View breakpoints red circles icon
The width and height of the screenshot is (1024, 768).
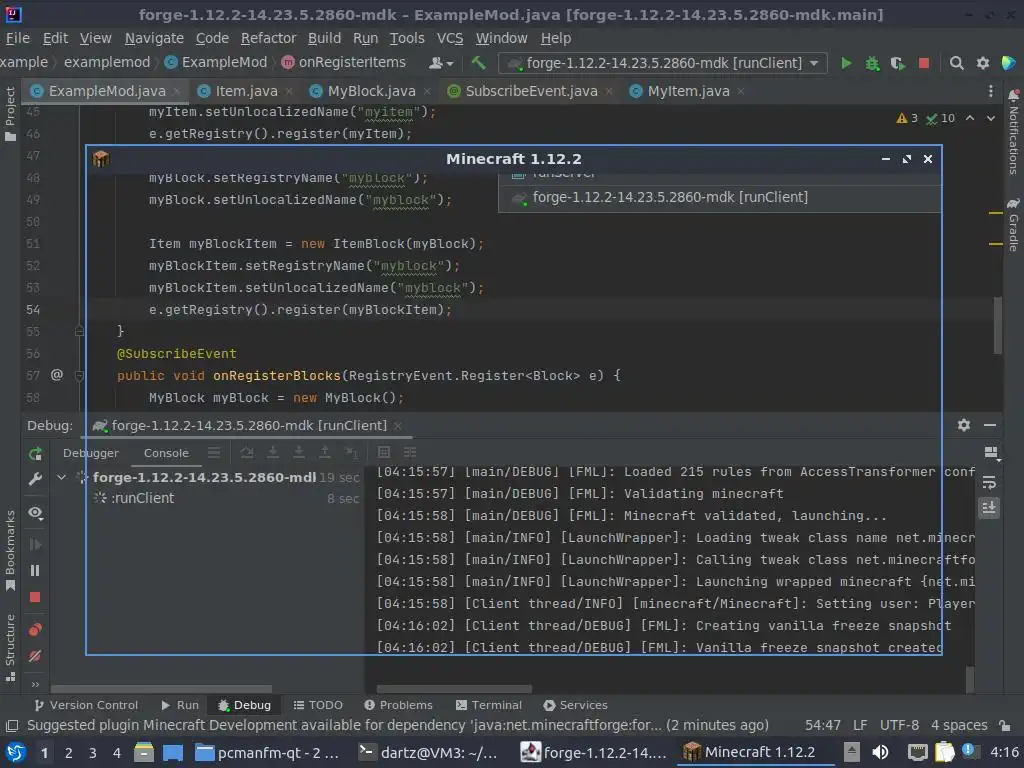click(35, 630)
